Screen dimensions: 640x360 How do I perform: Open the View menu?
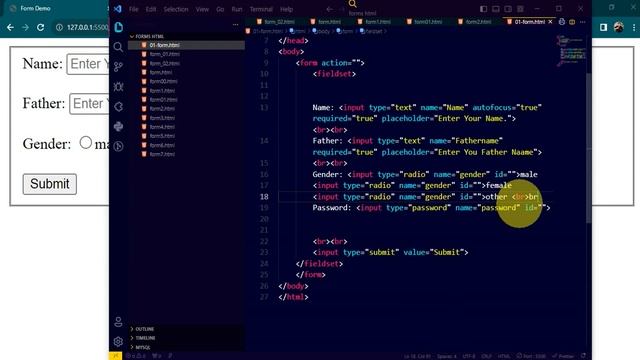coord(202,9)
